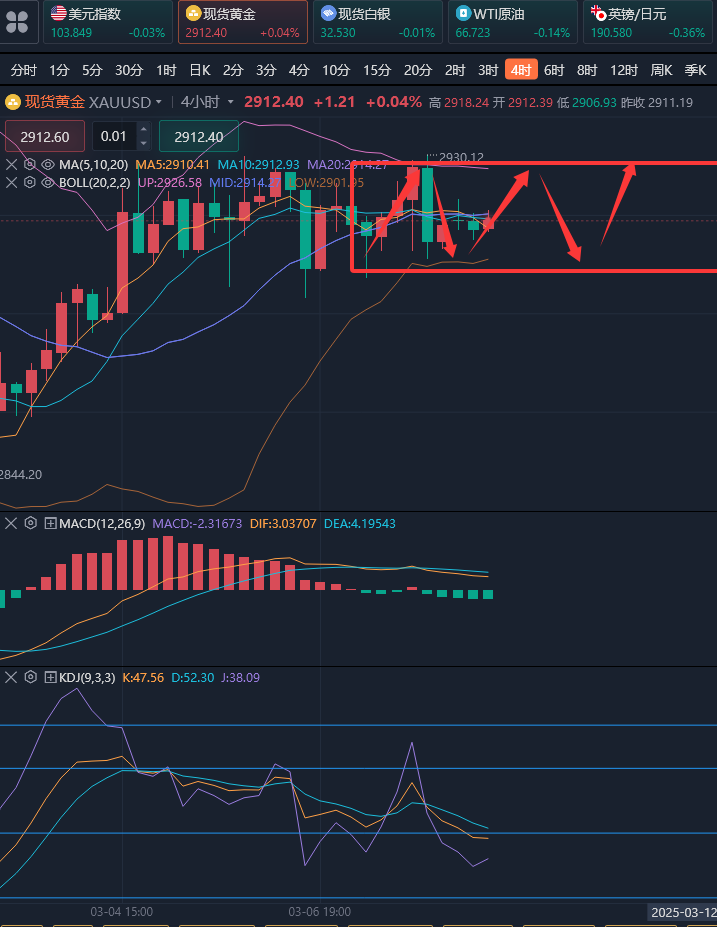
Task: Click the gold icon in 现货黄金 card
Action: (x=193, y=13)
